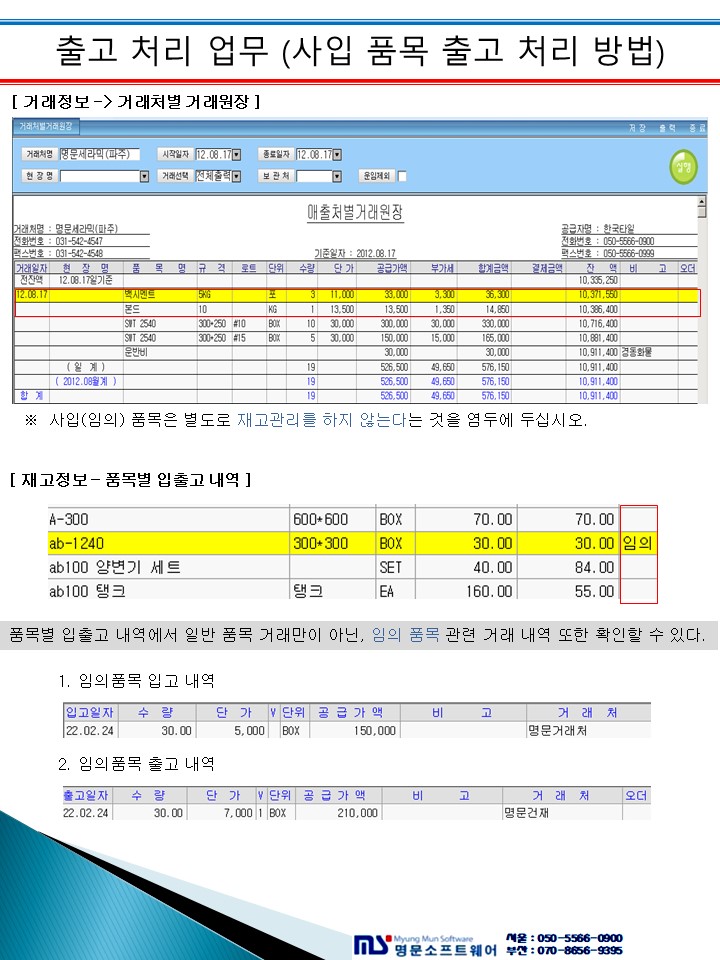
Task: Select the 거래처별거래원장 tab
Action: (x=45, y=127)
